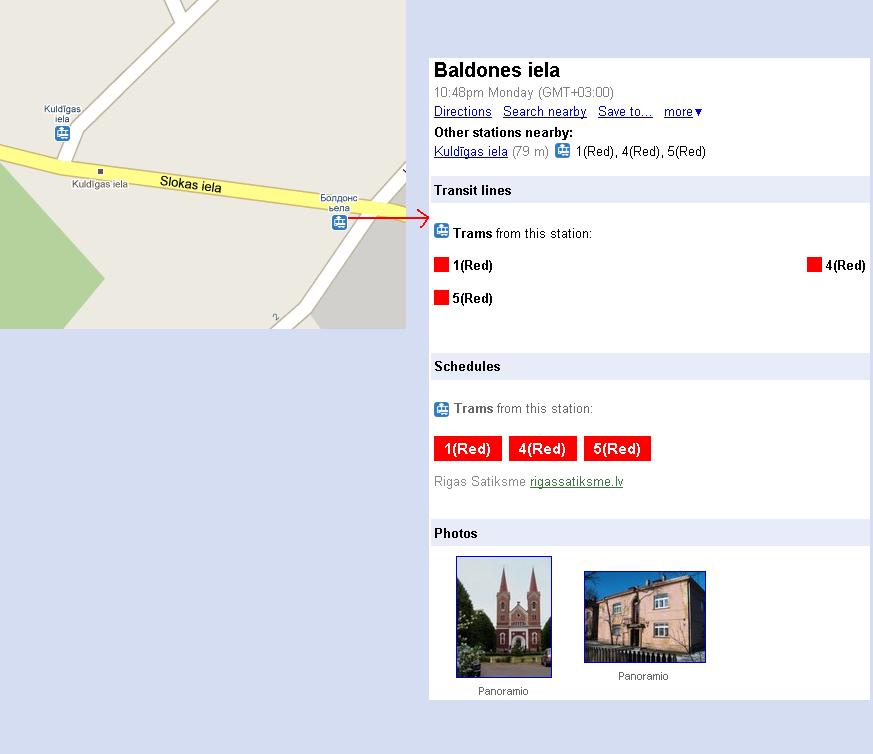Image resolution: width=873 pixels, height=754 pixels.
Task: Open the 5(Red) tram schedule button
Action: 617,448
